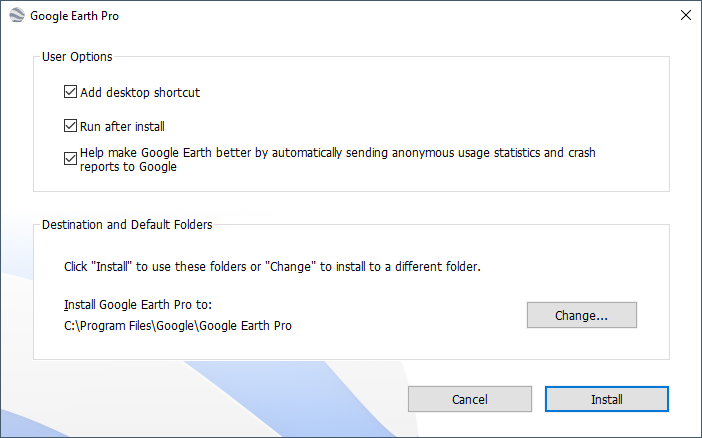
Task: Click the instruction text about Install or Change
Action: click(x=272, y=267)
